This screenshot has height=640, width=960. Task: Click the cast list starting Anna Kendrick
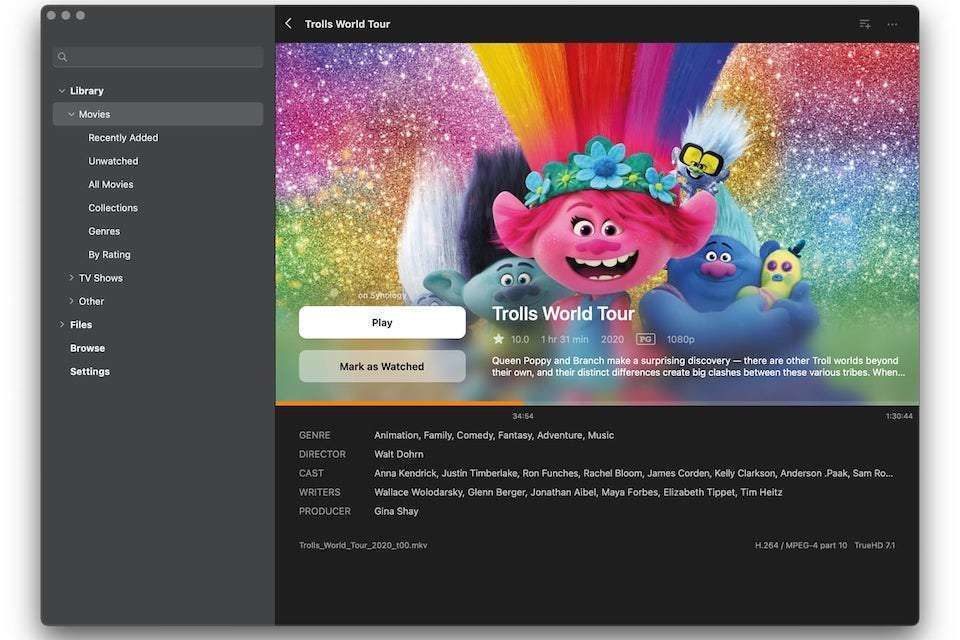[634, 473]
